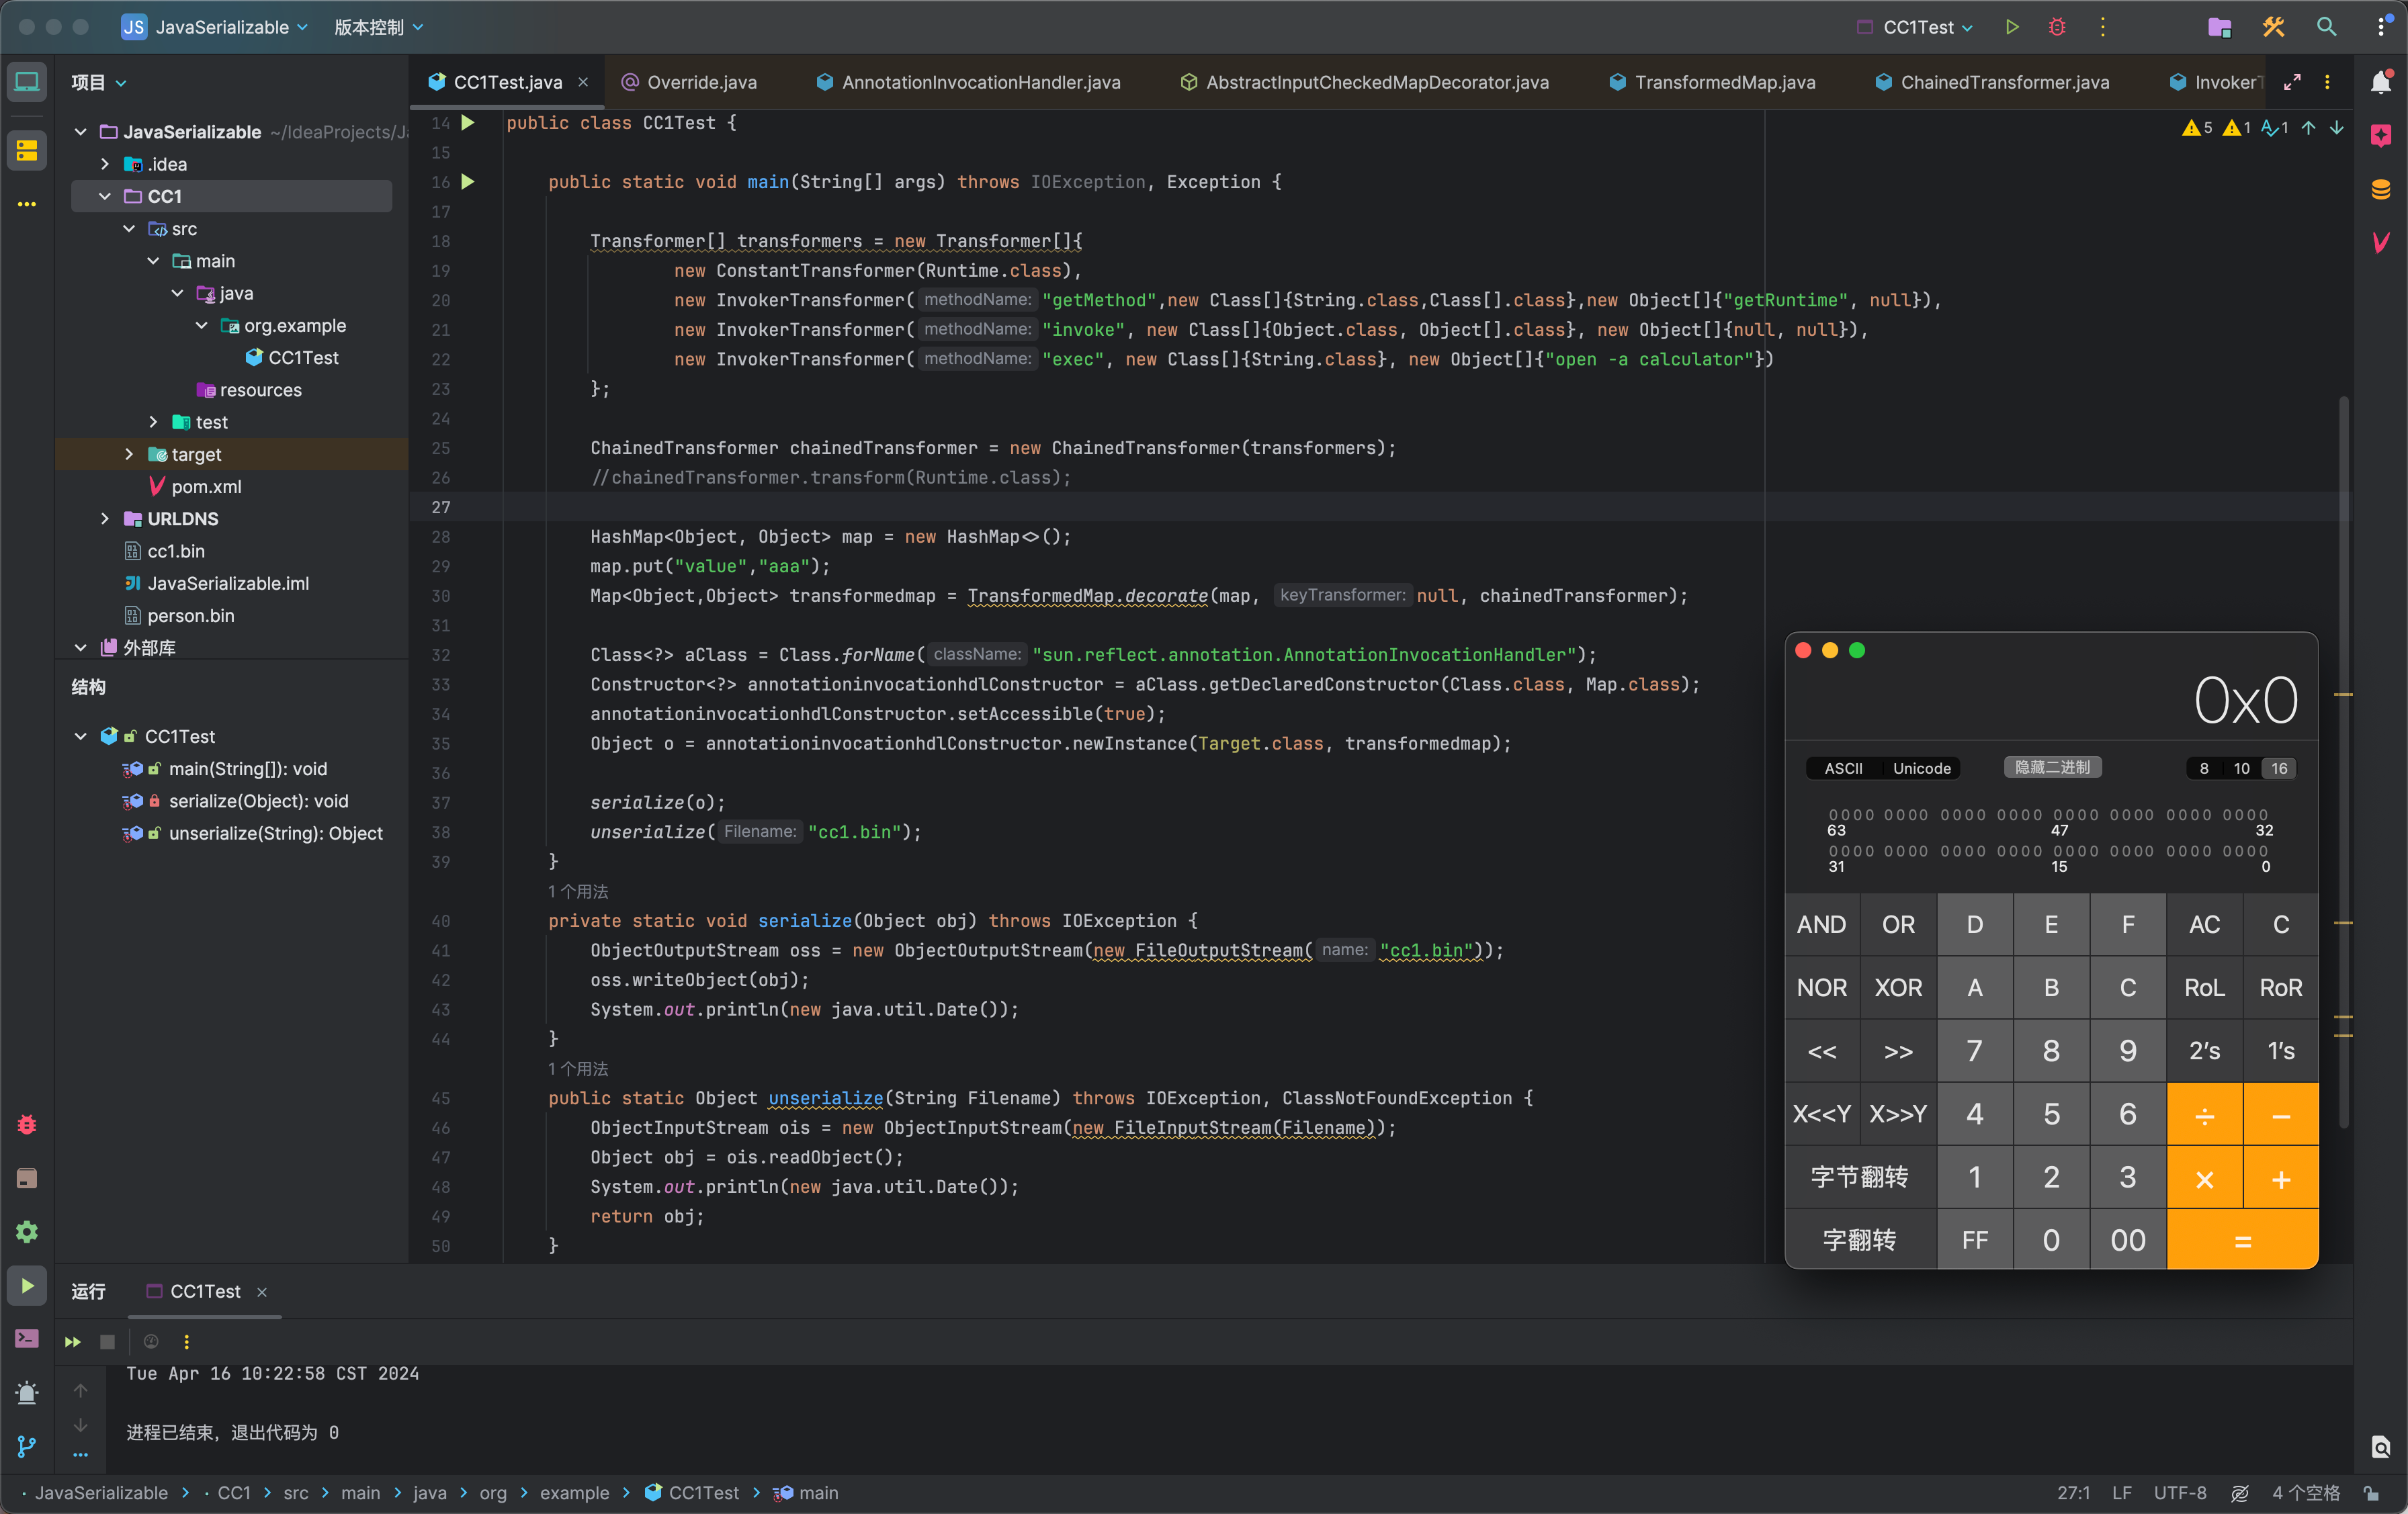2408x1514 pixels.
Task: Rerun CC1Test in the run panel
Action: pos(72,1342)
